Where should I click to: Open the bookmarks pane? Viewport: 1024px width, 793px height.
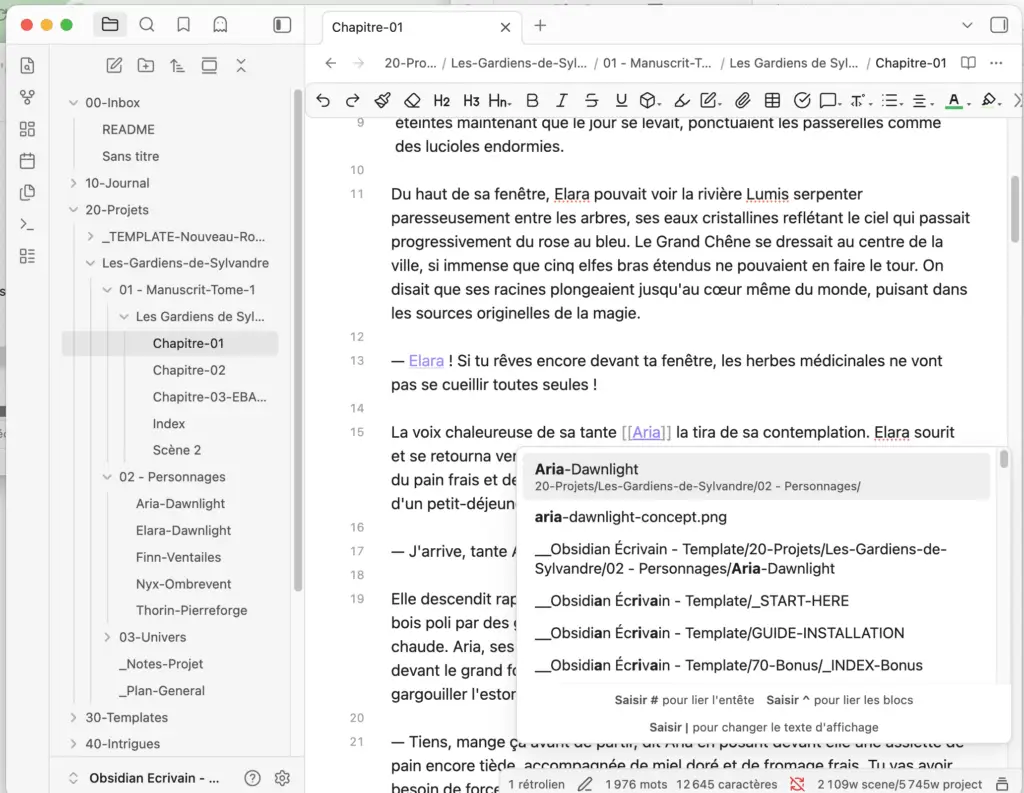tap(183, 25)
